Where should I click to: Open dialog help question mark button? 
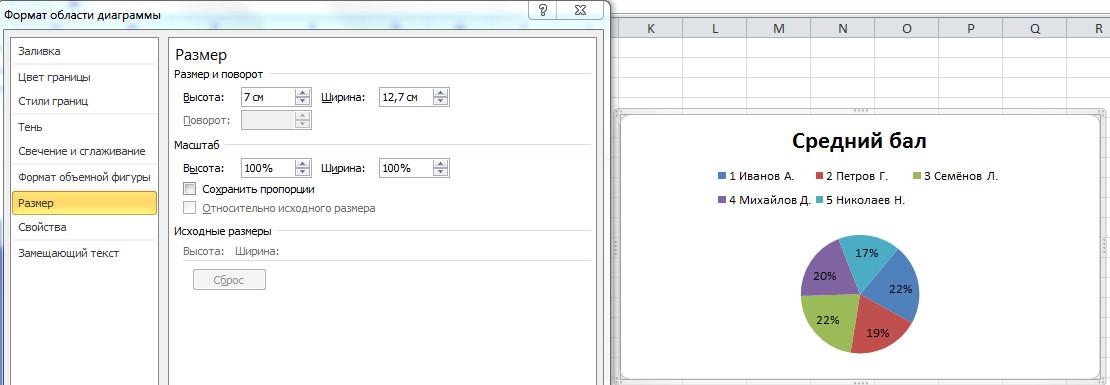[x=543, y=10]
